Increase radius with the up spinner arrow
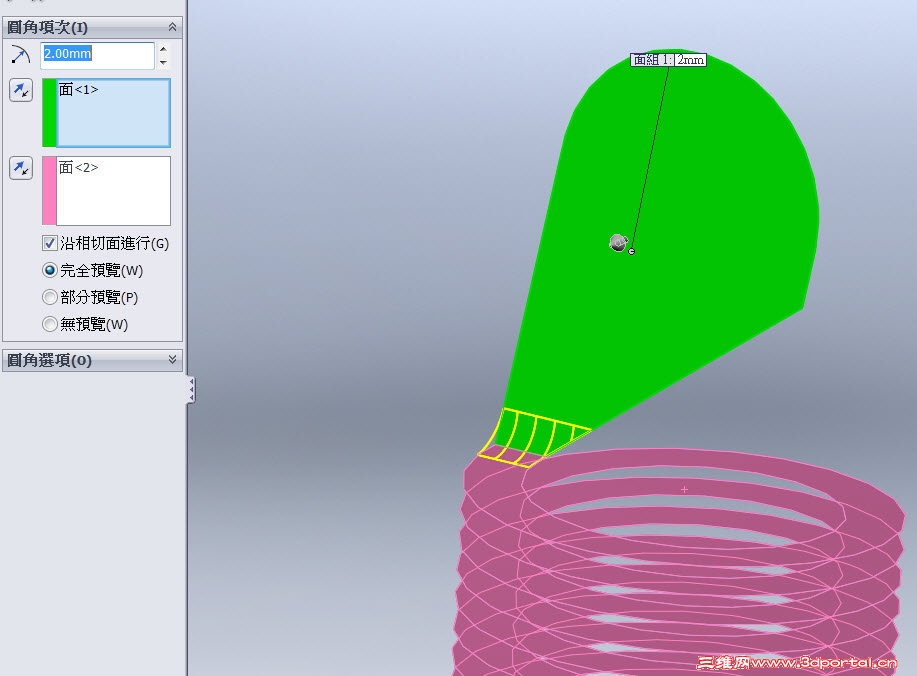The width and height of the screenshot is (917, 676). 163,49
